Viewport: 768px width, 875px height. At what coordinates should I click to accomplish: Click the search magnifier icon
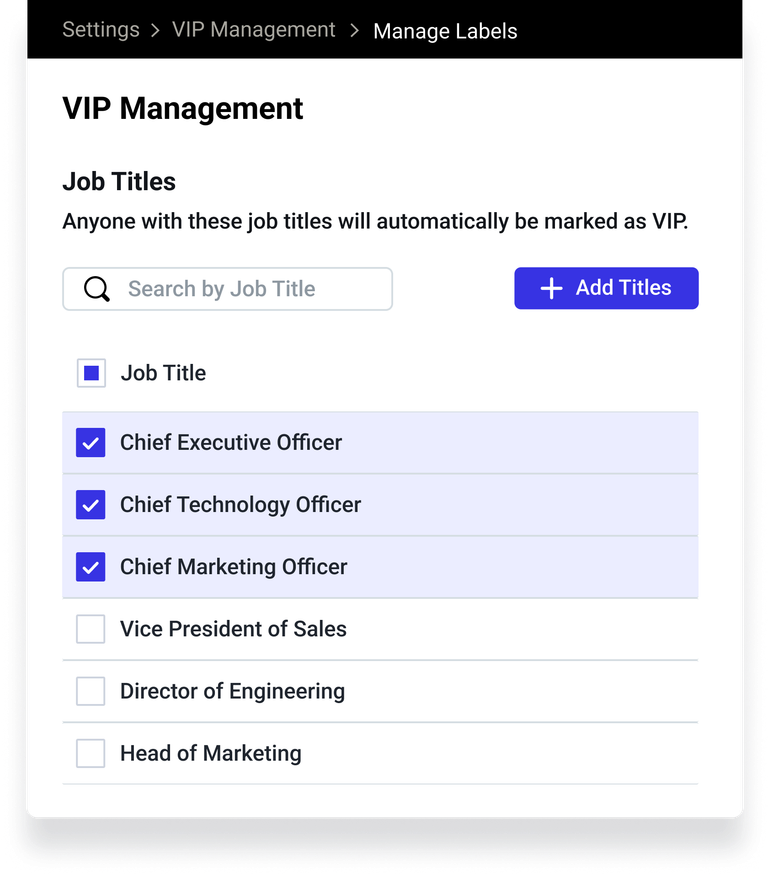tap(96, 288)
